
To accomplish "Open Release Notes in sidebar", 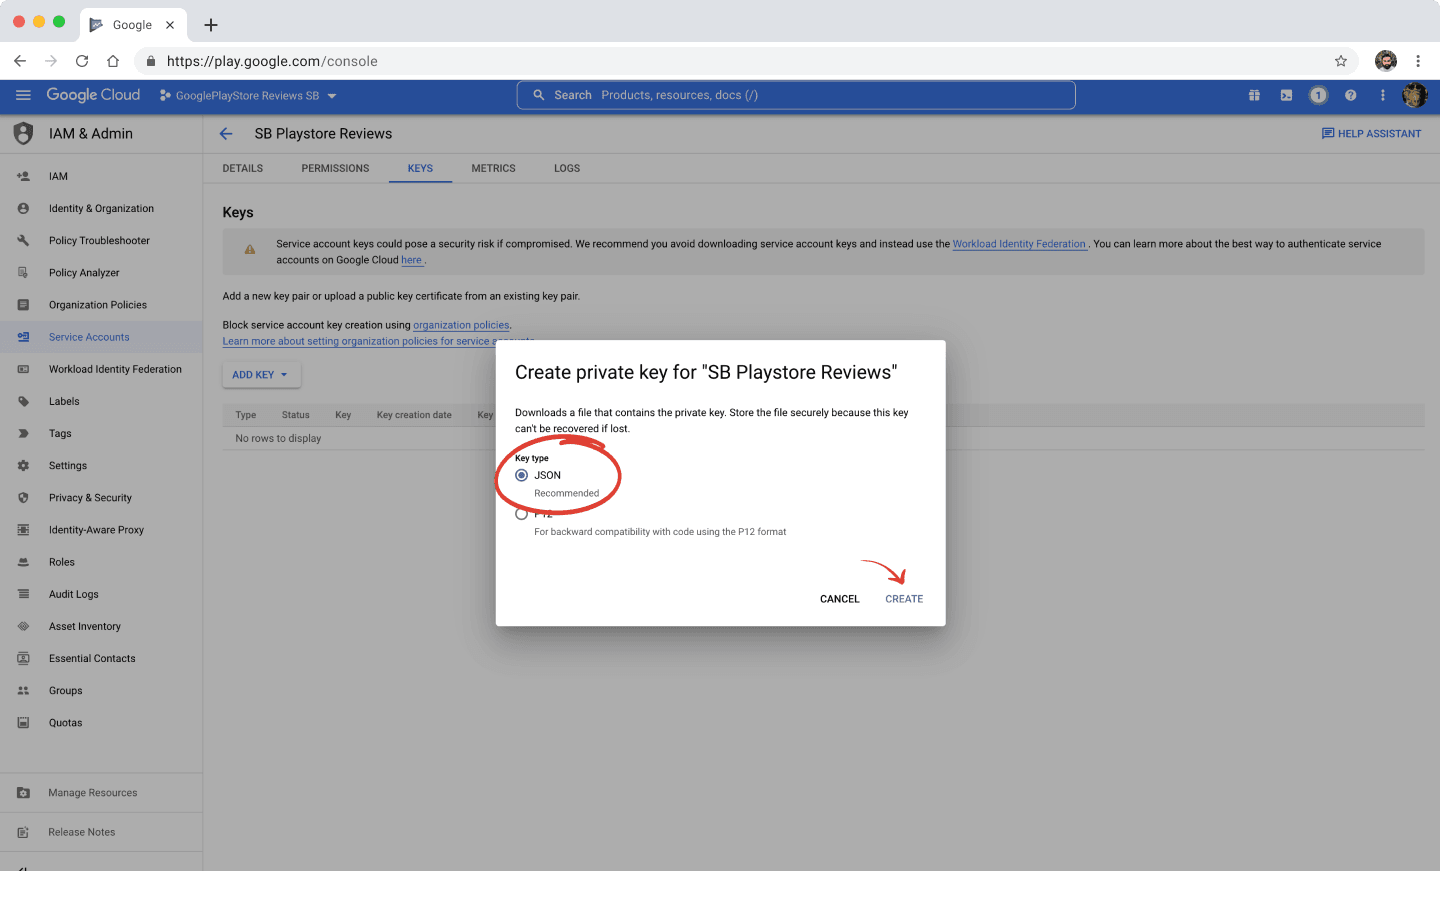I will pyautogui.click(x=101, y=832).
